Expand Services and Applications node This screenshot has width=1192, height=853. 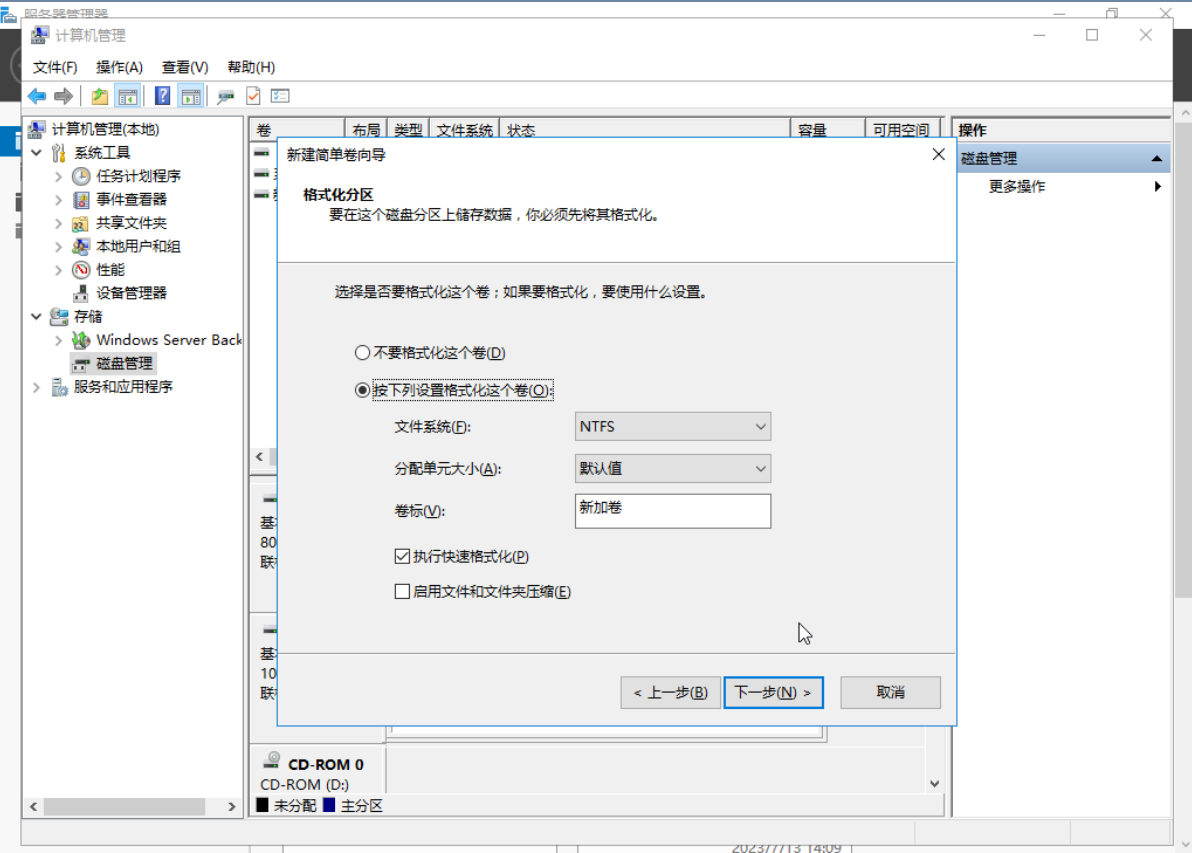pos(36,387)
